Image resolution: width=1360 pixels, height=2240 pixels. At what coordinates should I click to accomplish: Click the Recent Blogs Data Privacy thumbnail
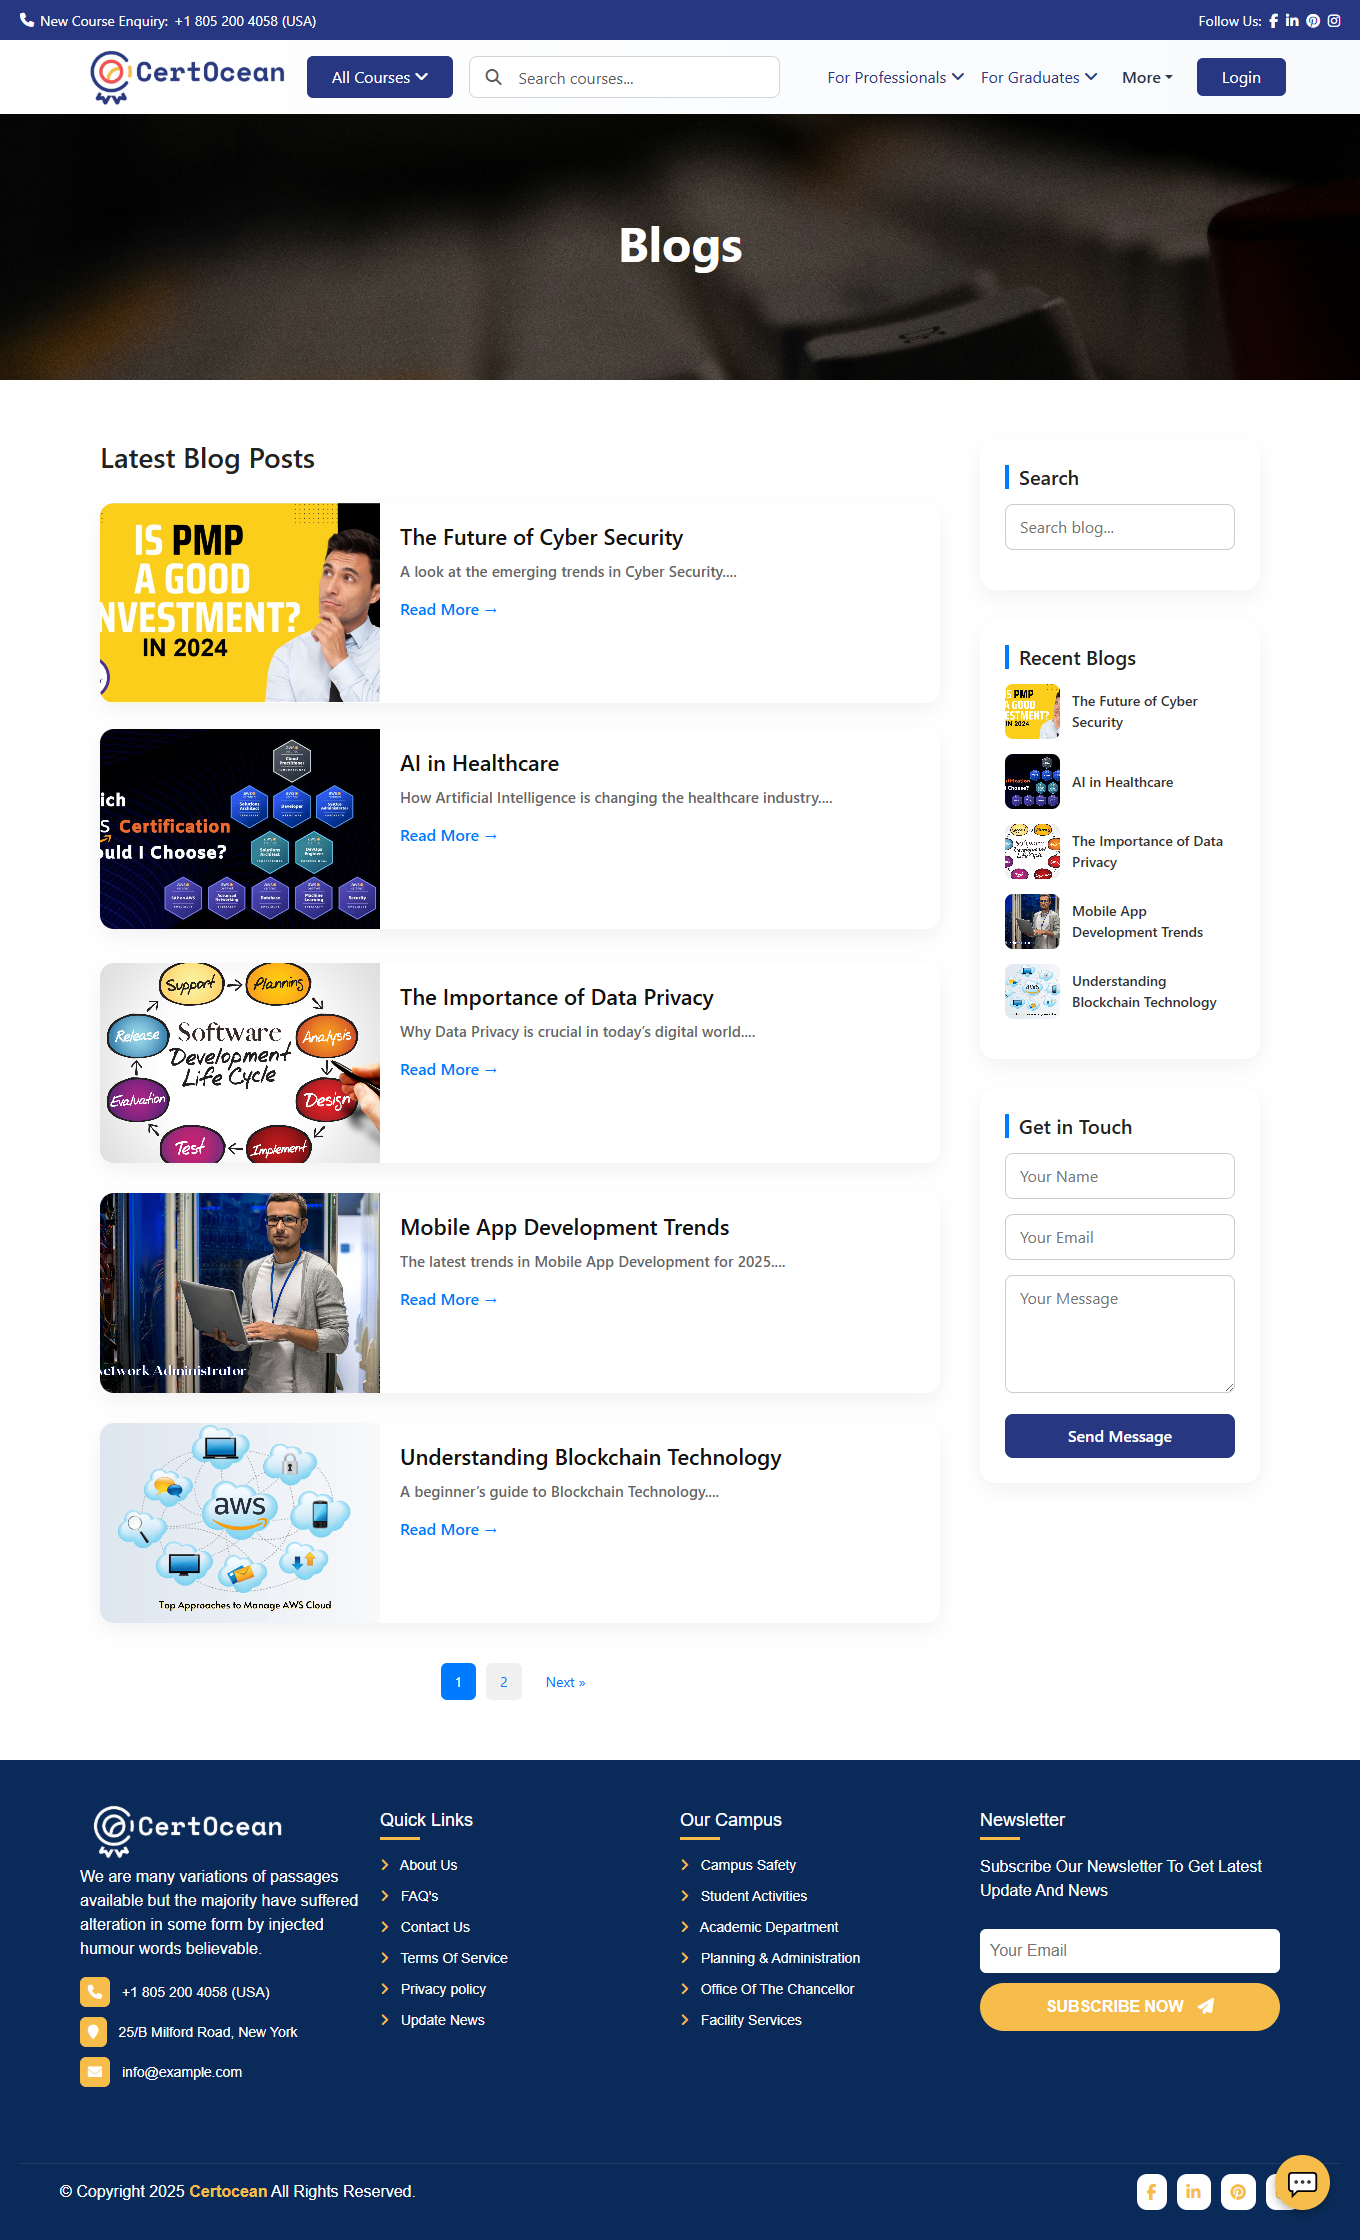[1032, 851]
